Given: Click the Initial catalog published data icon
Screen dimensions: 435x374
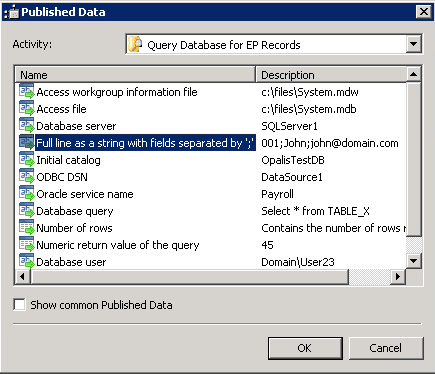Looking at the screenshot, I should click(x=27, y=160).
